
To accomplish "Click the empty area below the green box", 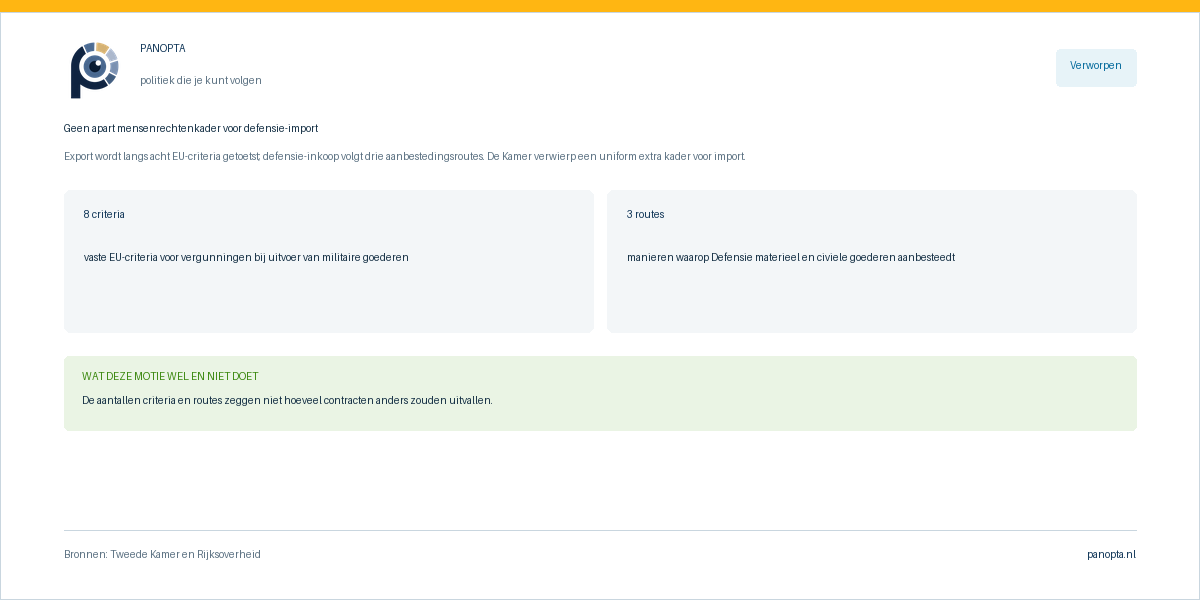I will pos(600,480).
